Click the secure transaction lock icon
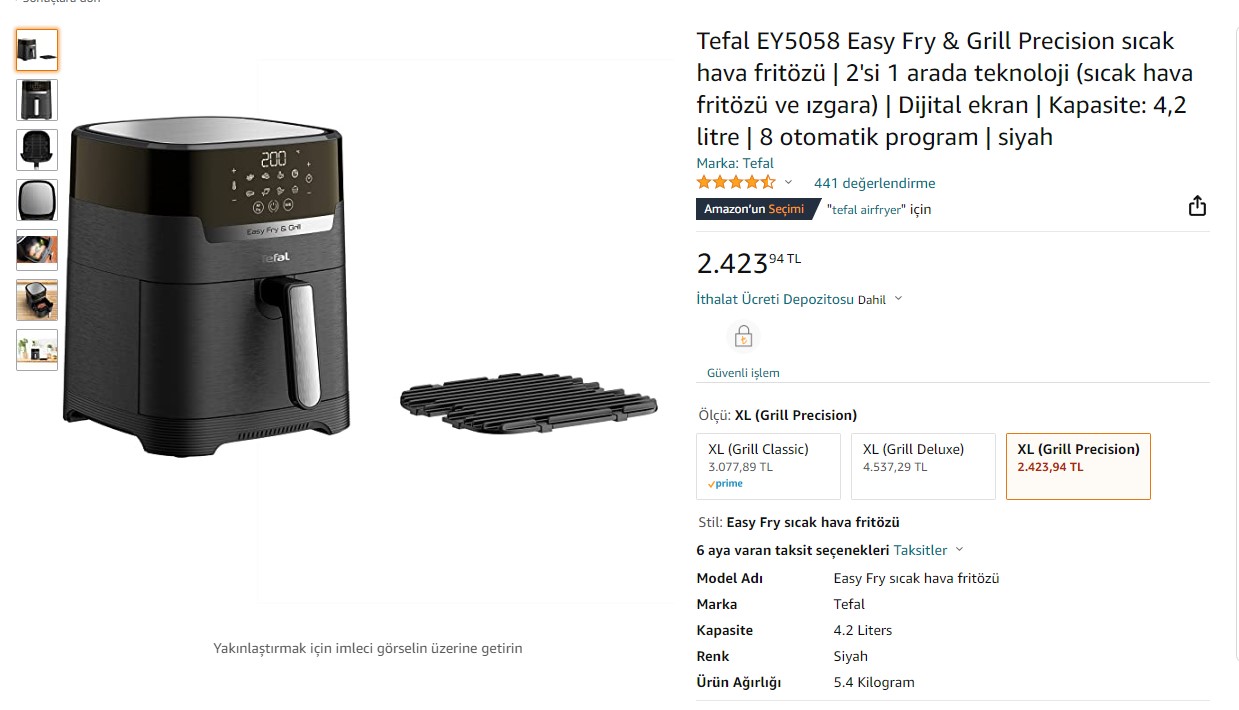 (743, 337)
